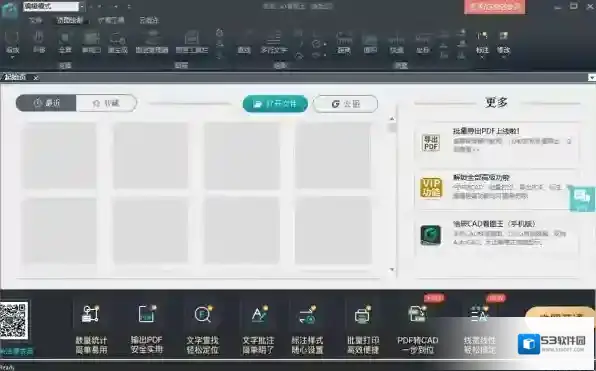Open the PDF转CAD conversion feature
Viewport: 596px width, 371px height.
418,329
